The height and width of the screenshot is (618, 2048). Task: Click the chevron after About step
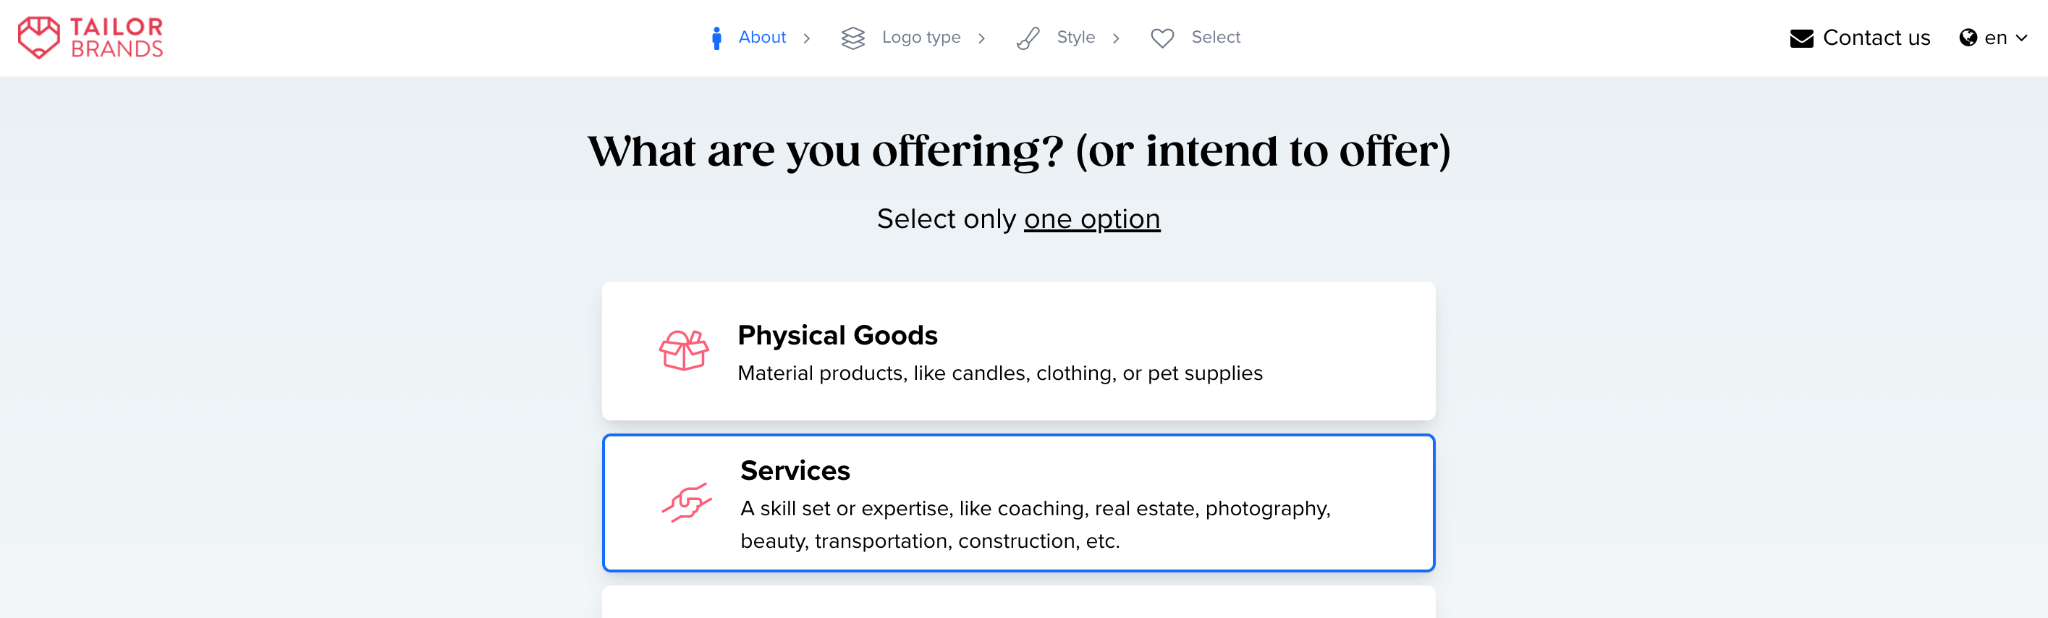tap(807, 38)
